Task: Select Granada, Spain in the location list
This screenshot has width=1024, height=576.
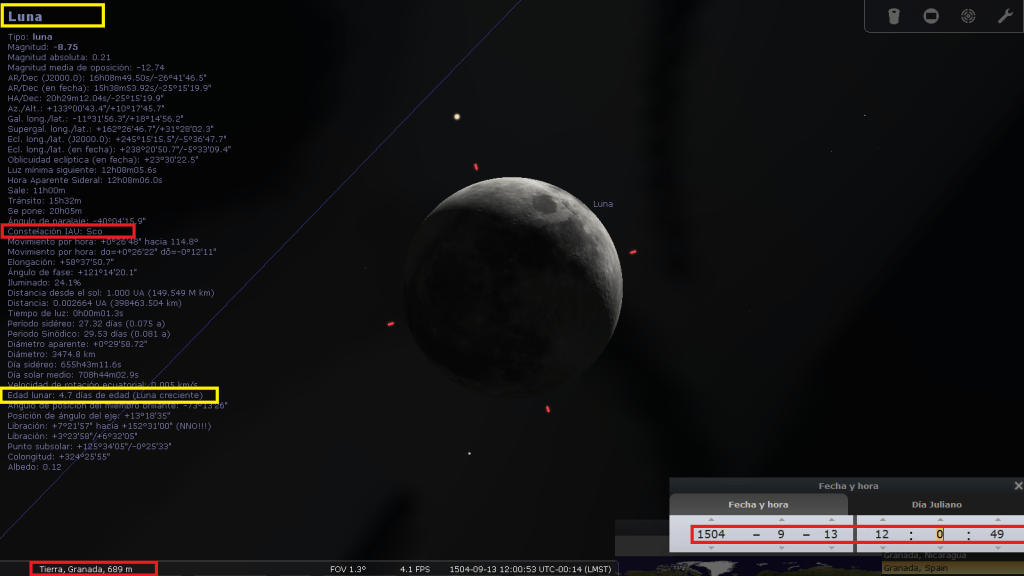Action: click(x=915, y=568)
